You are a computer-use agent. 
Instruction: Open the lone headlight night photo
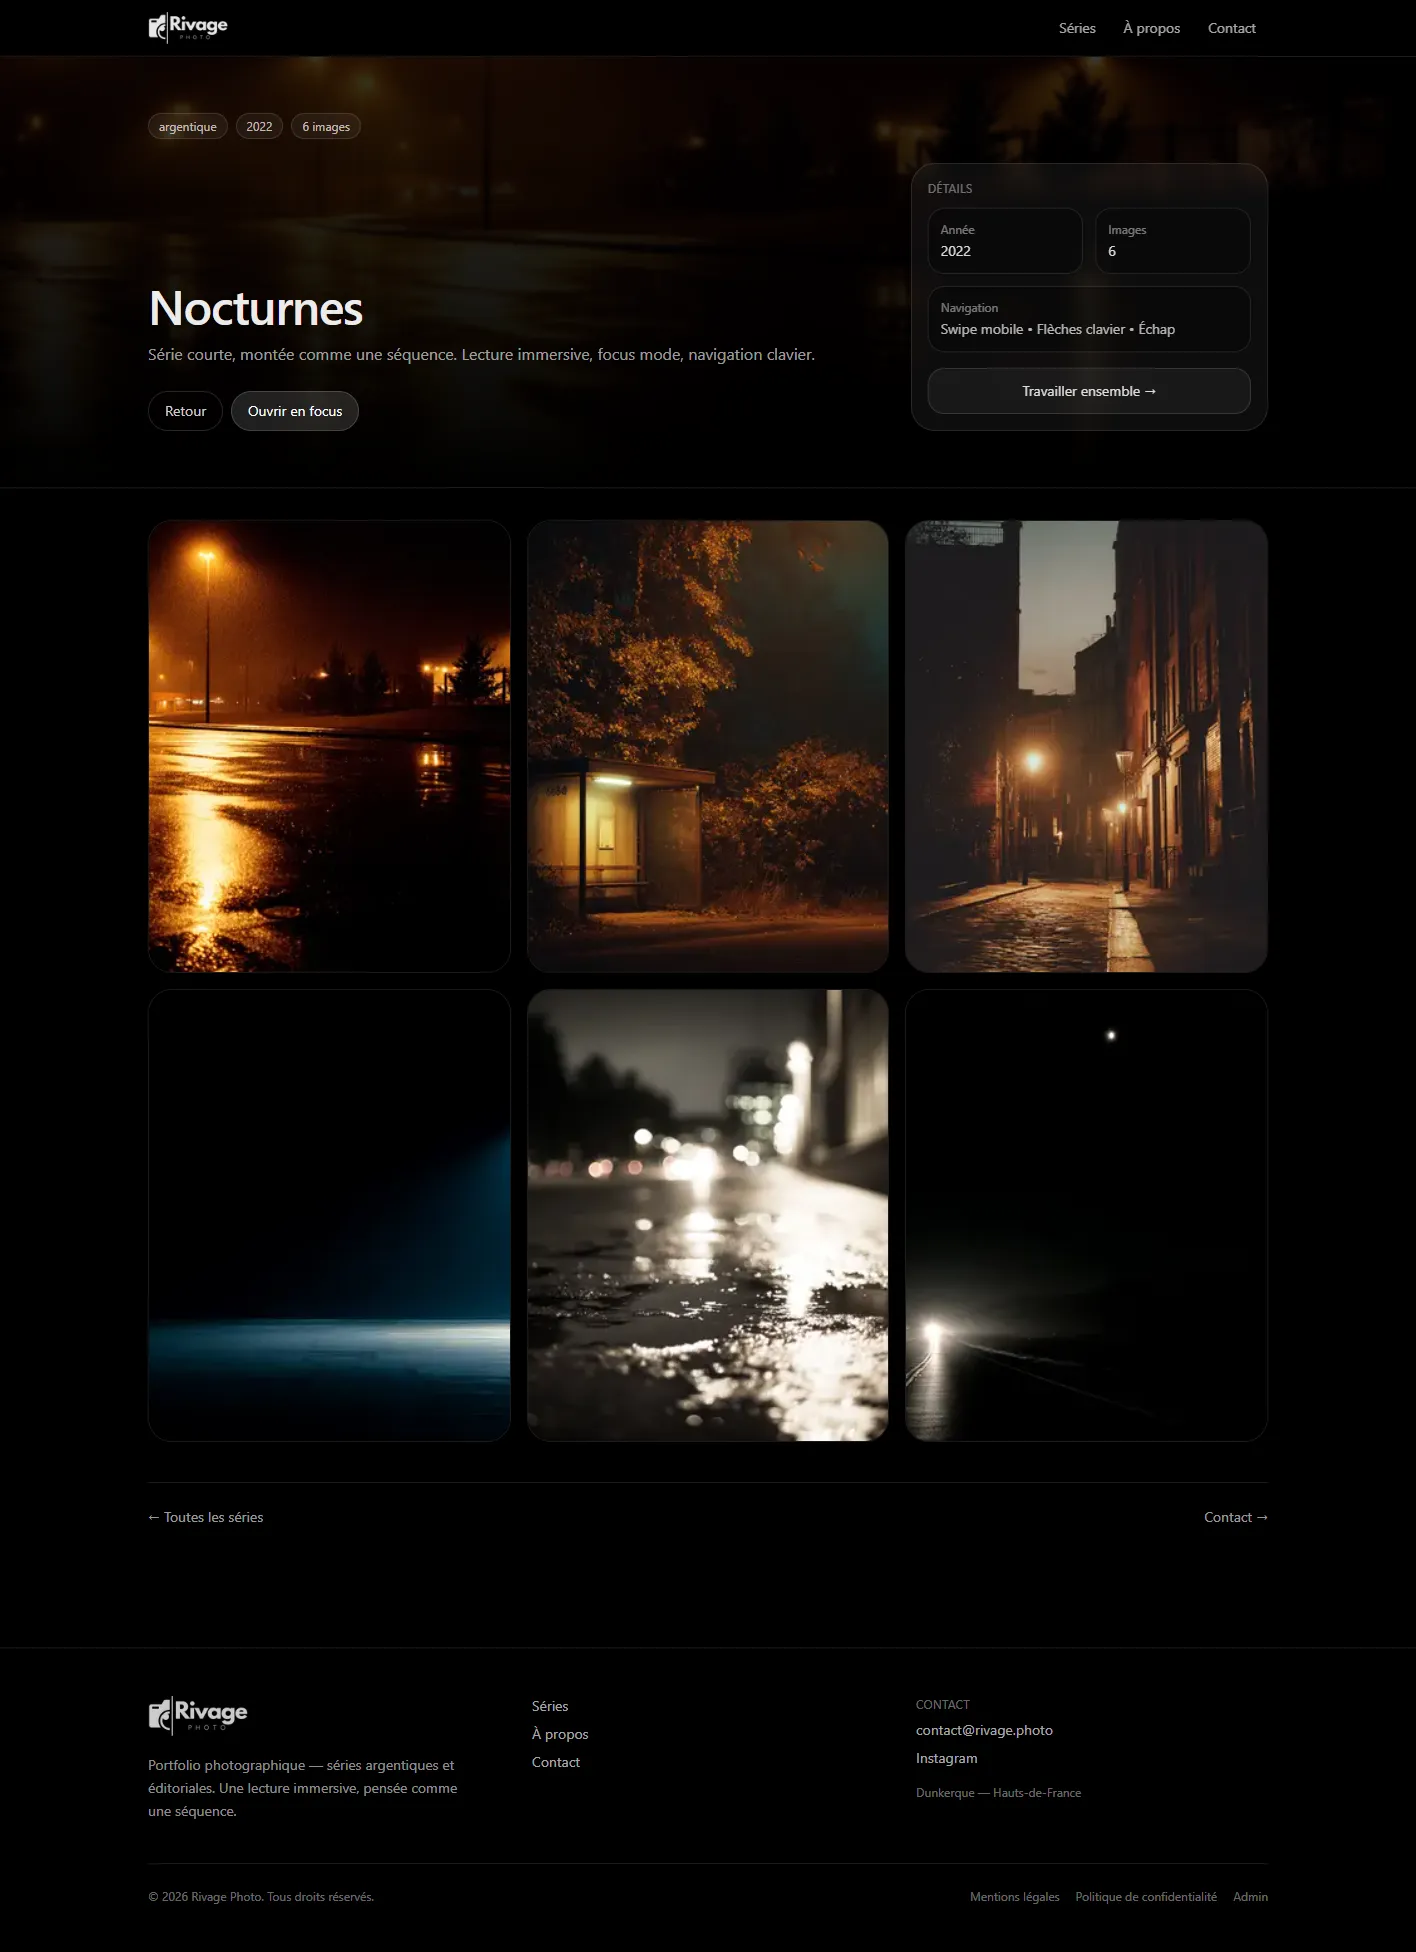pyautogui.click(x=1086, y=1215)
